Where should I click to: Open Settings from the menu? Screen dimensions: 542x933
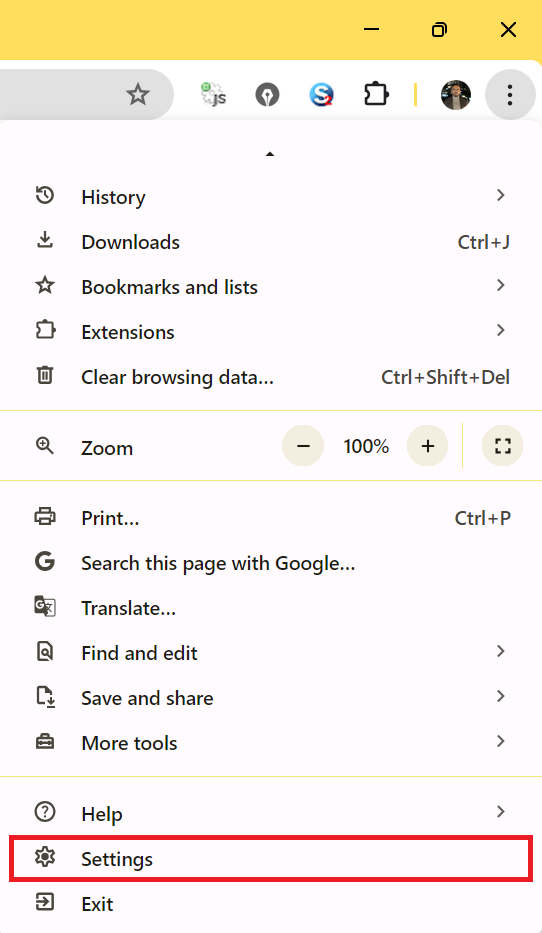(x=271, y=858)
